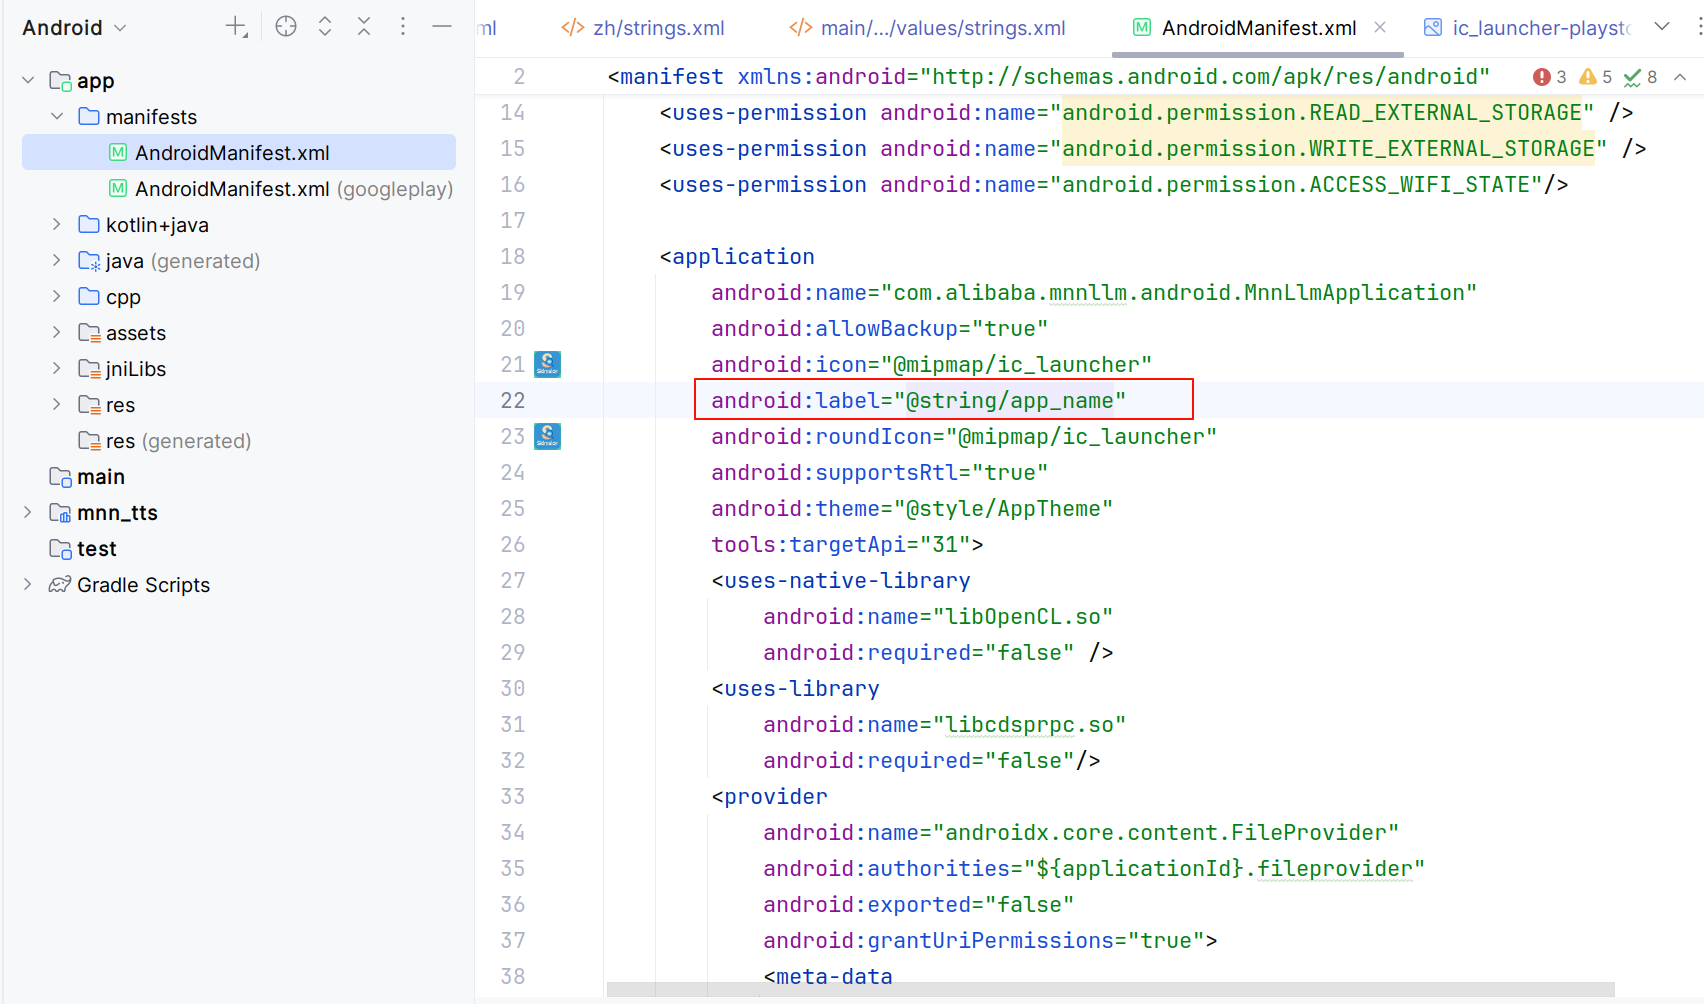Viewport: 1704px width, 1004px height.
Task: Switch to zh/strings.xml tab
Action: point(643,28)
